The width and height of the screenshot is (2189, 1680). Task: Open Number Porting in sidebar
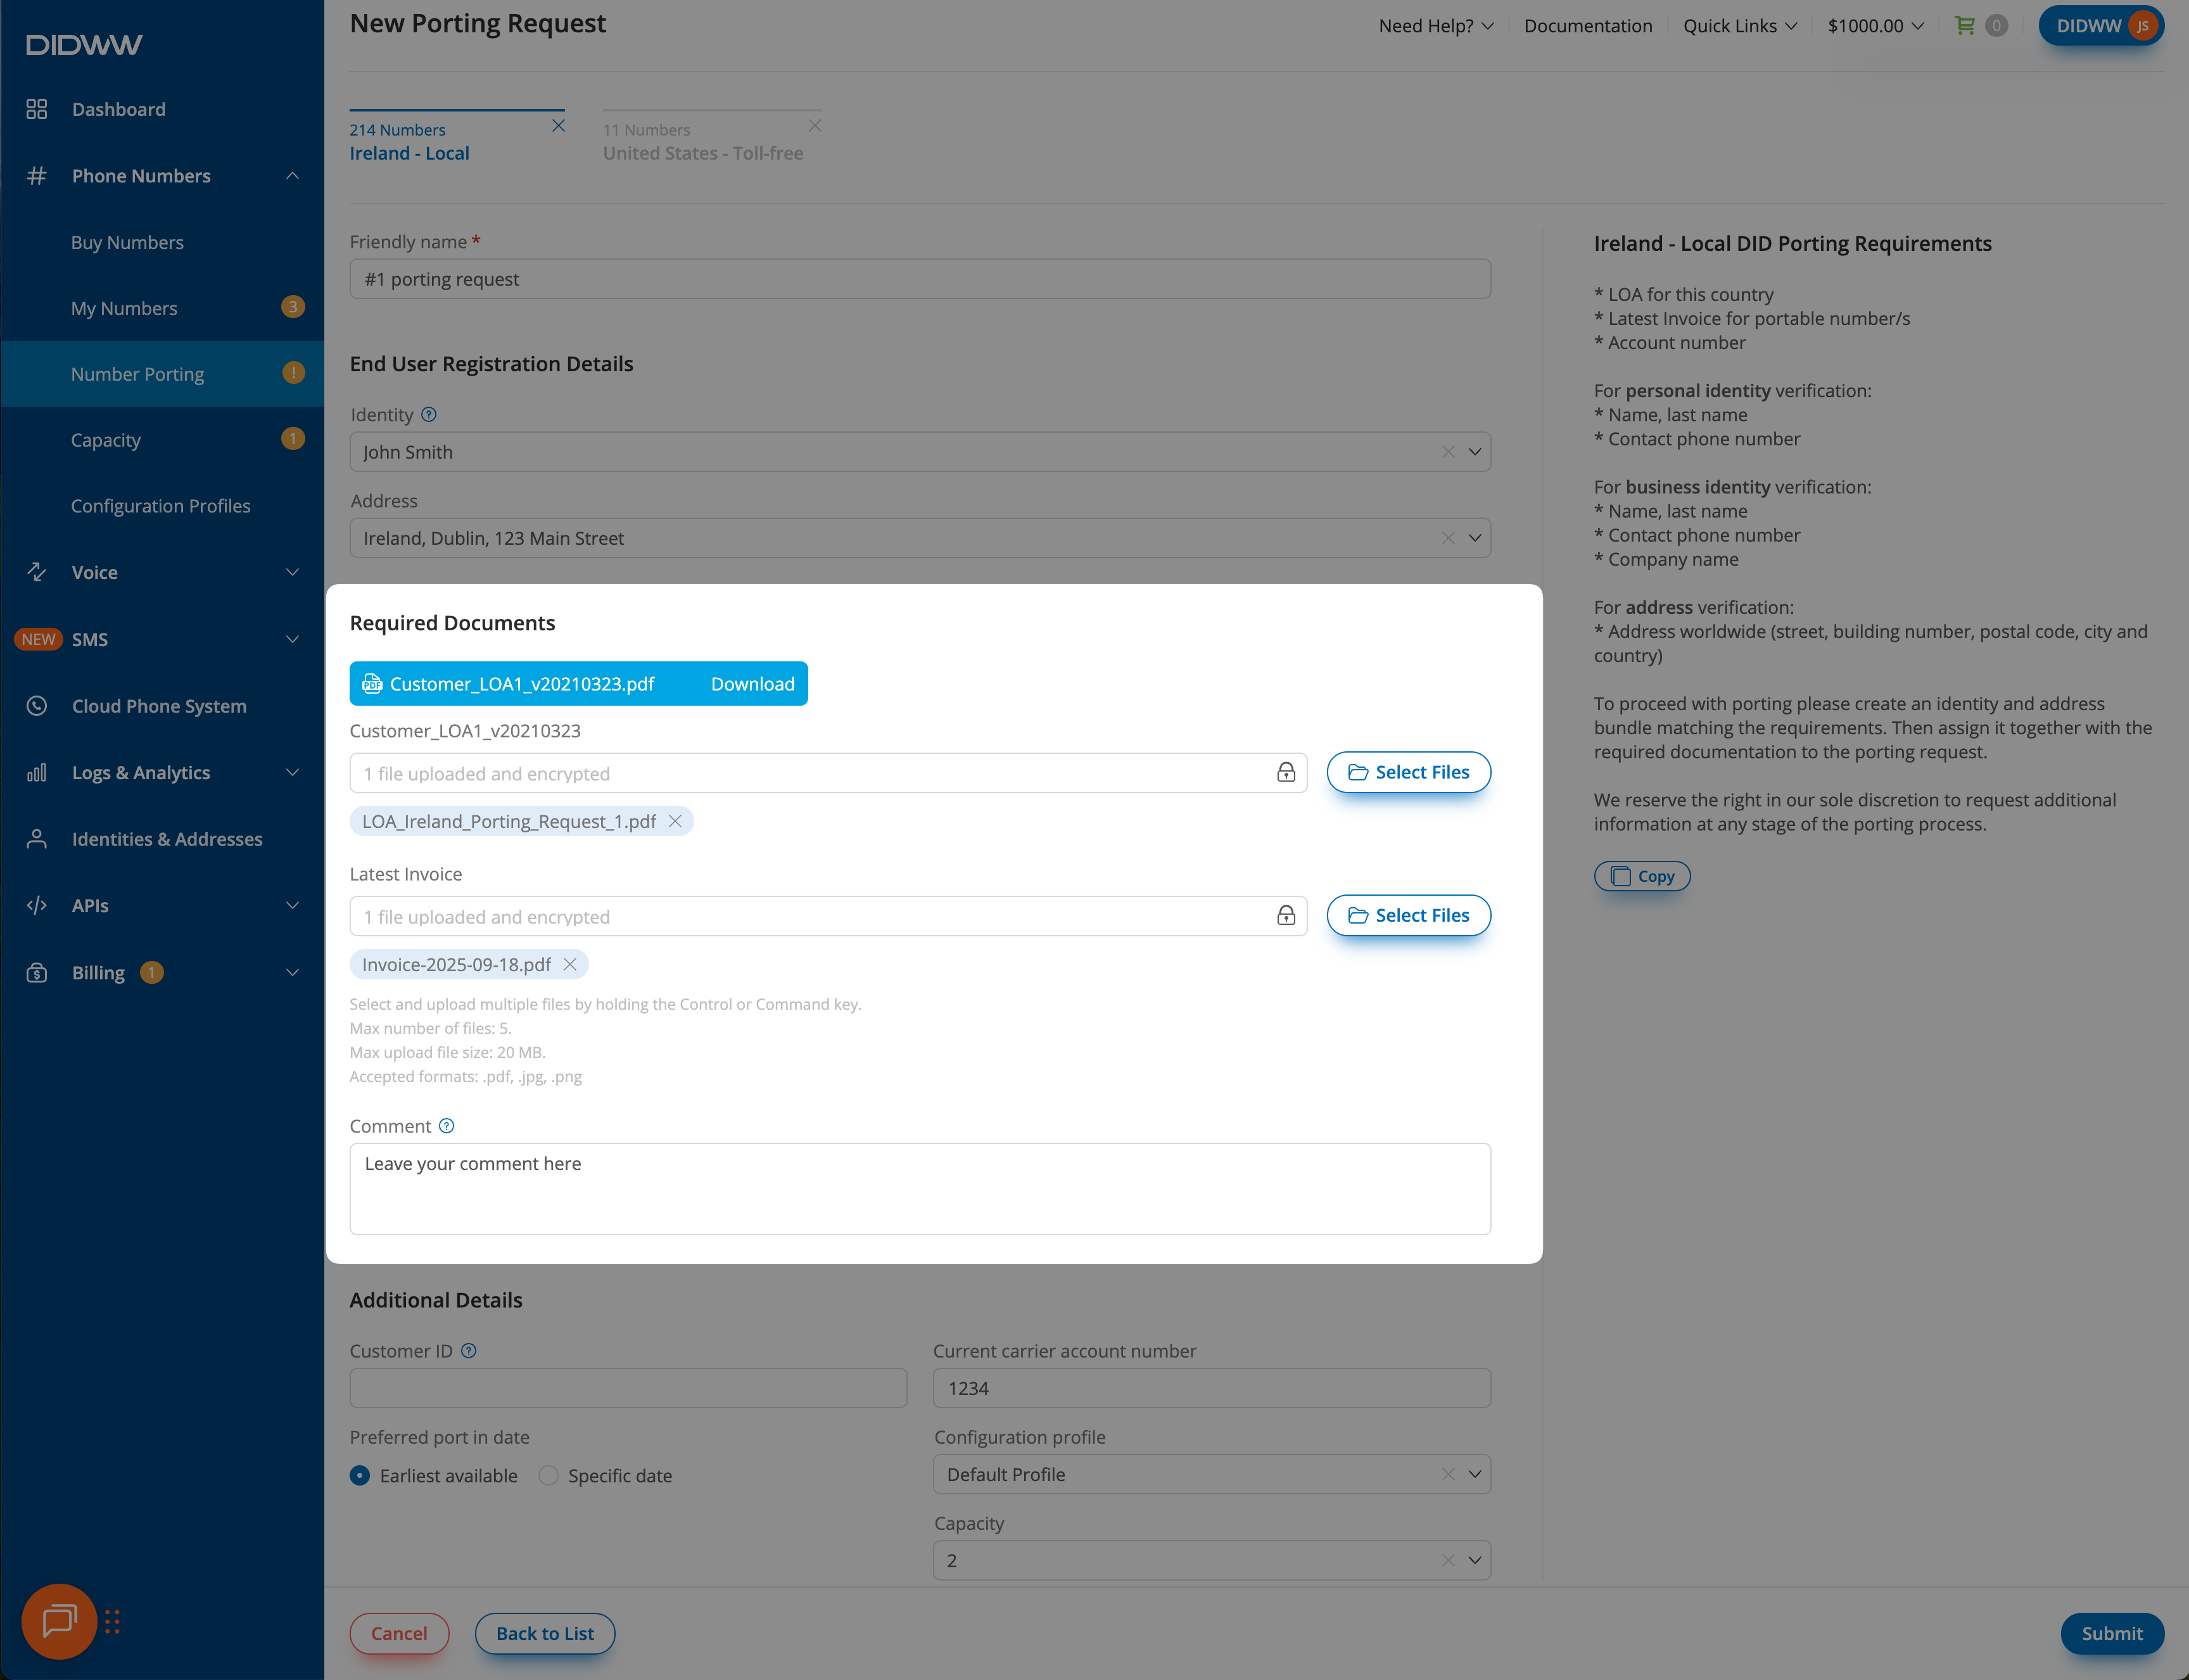138,374
